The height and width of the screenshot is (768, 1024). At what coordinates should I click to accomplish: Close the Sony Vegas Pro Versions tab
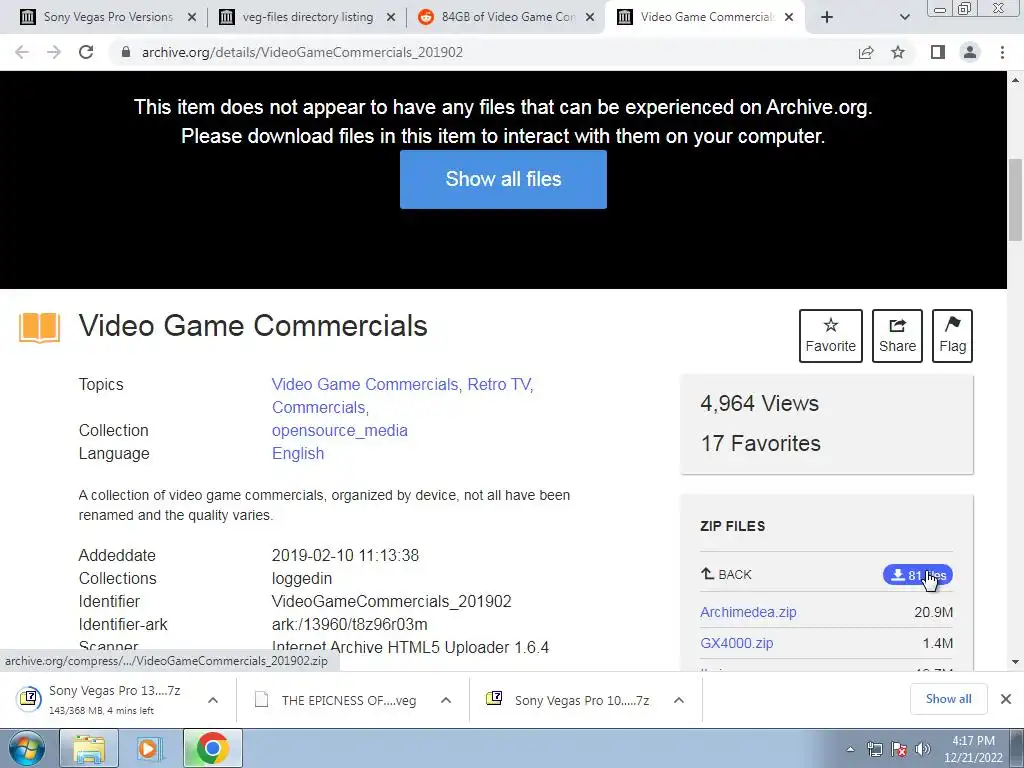coord(191,17)
